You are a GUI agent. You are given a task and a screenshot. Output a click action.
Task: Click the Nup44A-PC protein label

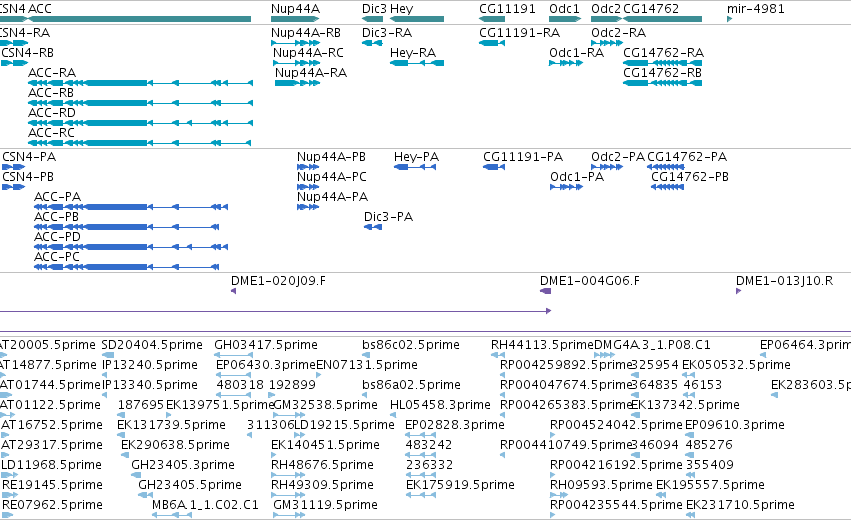[332, 177]
